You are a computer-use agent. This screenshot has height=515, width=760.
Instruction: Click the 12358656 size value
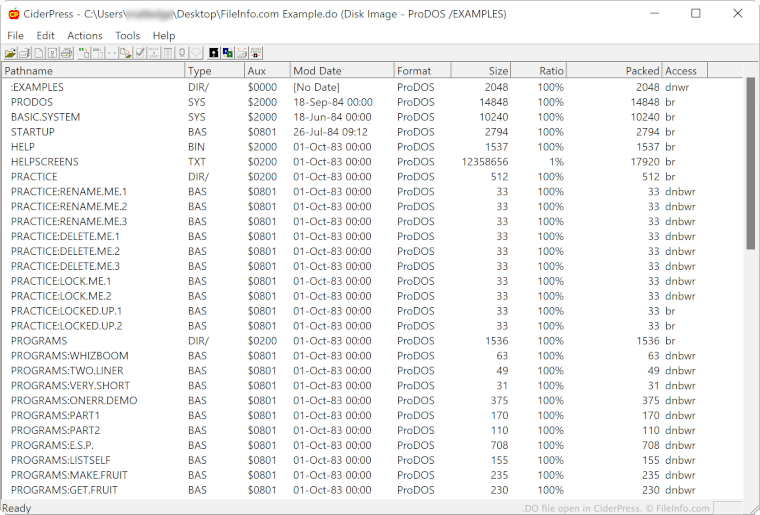[485, 162]
